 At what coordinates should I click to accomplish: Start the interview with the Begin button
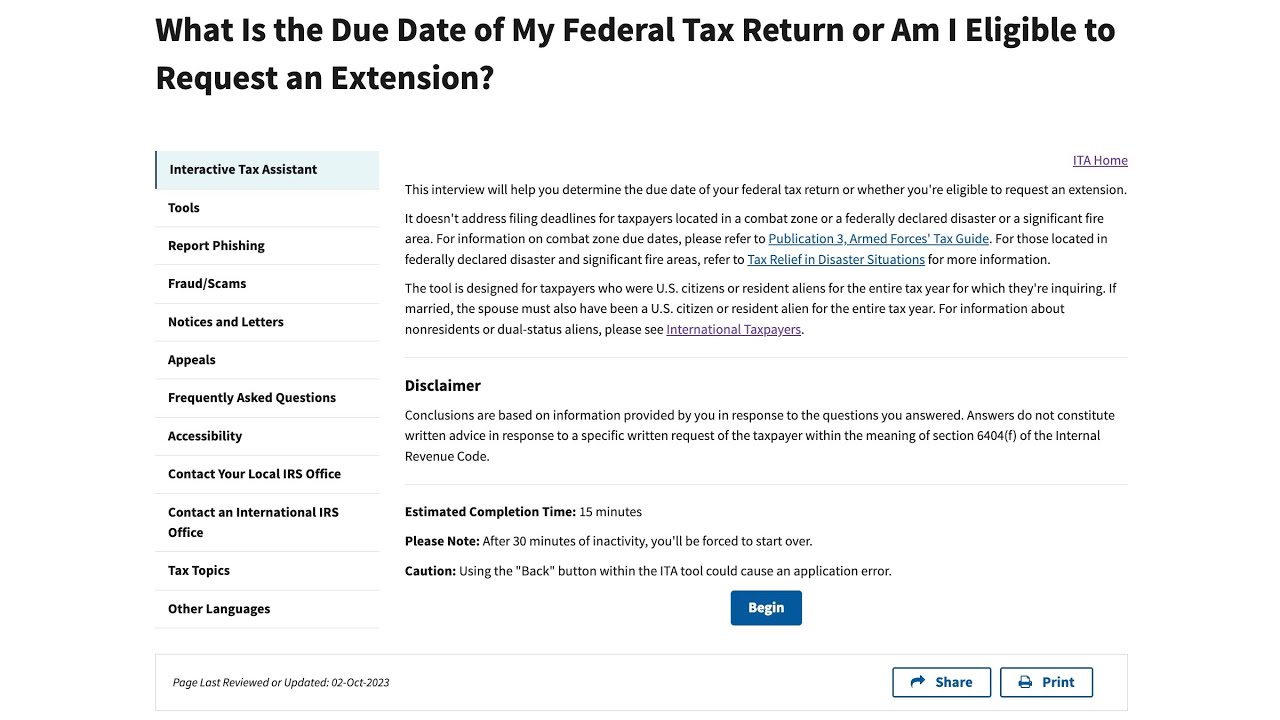[766, 608]
